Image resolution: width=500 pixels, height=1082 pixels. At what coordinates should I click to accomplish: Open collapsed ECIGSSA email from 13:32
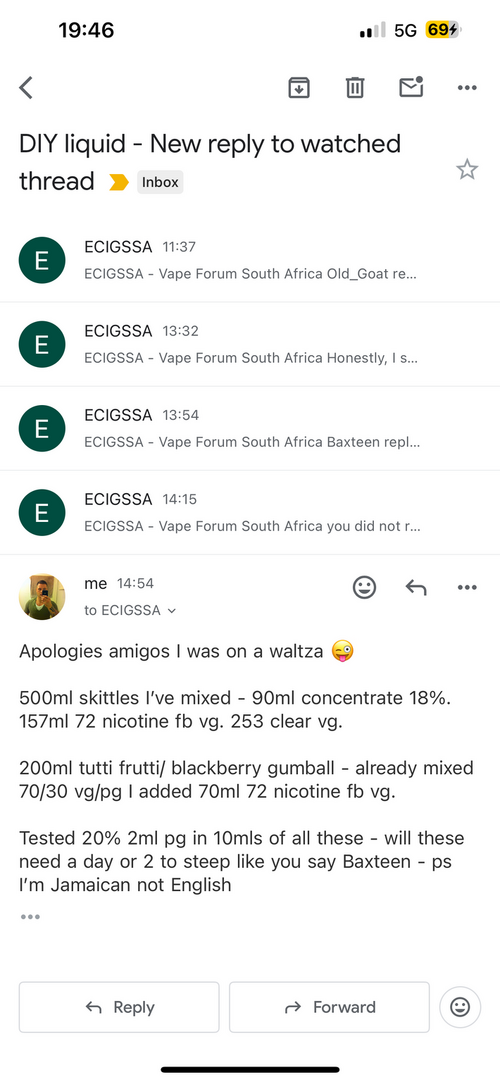(250, 344)
